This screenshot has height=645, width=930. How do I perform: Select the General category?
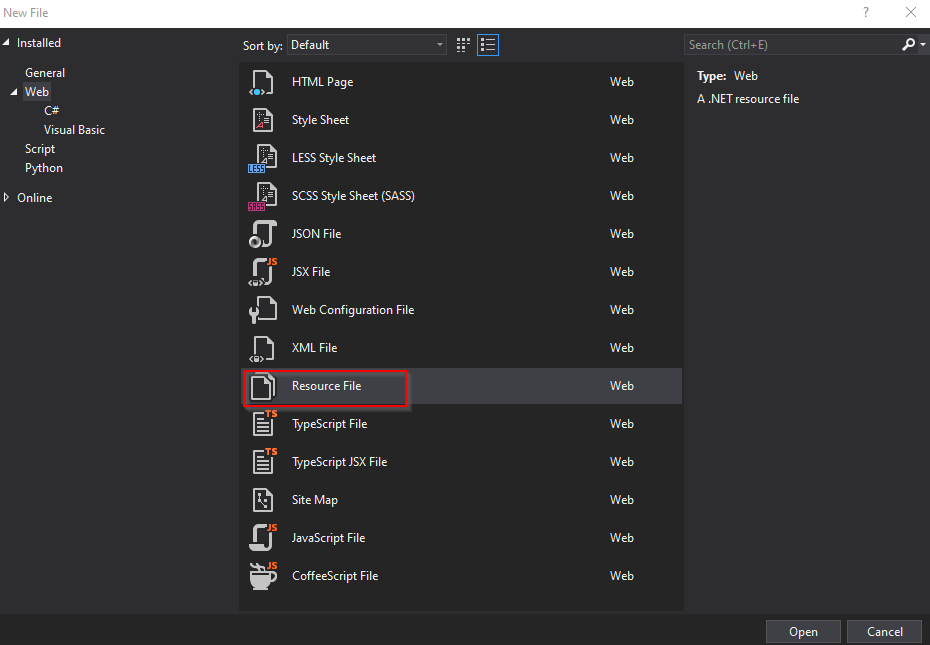[x=45, y=73]
